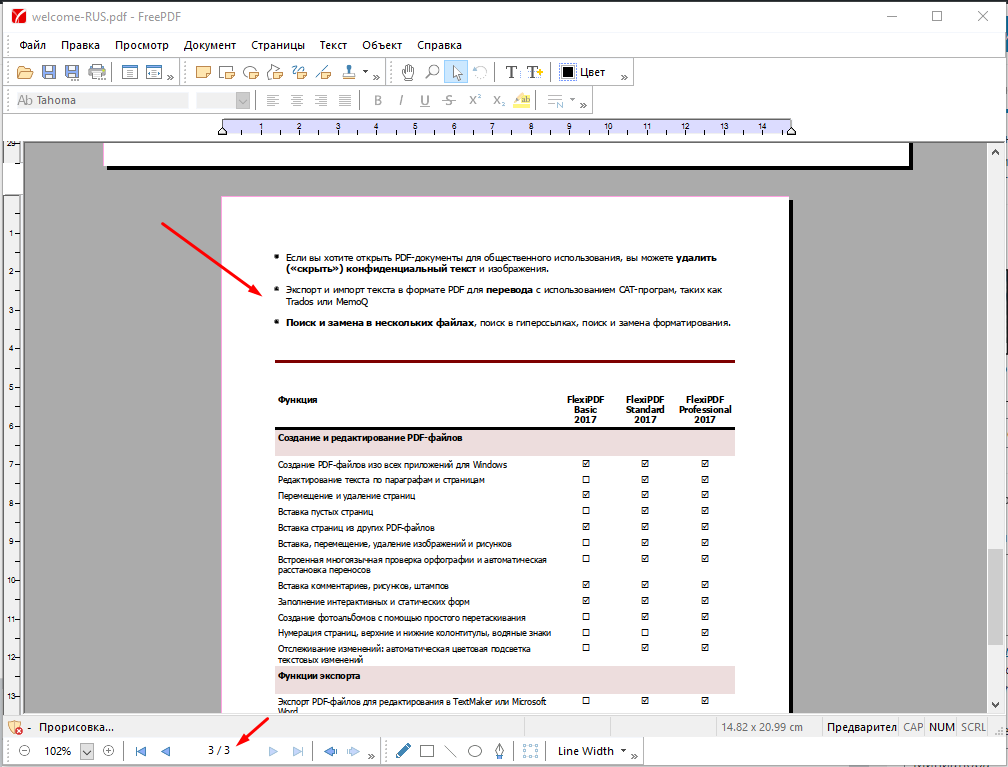
Task: Apply bold formatting
Action: pyautogui.click(x=378, y=100)
